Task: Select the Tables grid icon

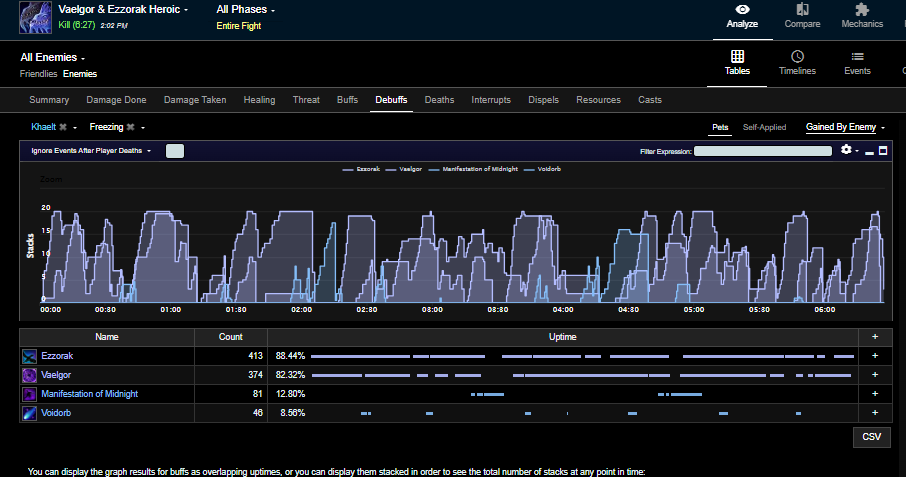Action: point(737,56)
